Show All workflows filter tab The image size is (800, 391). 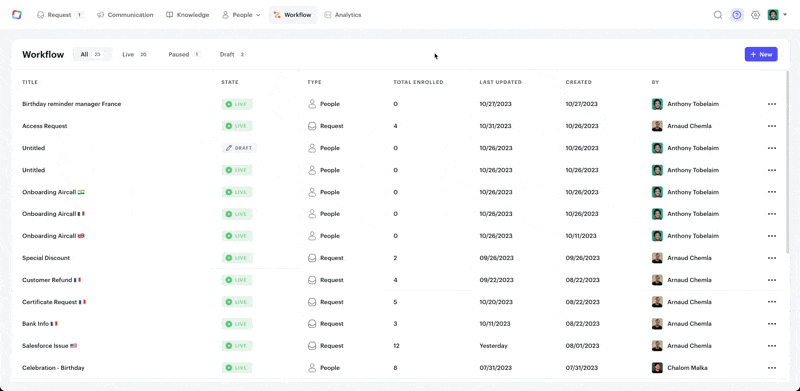coord(92,54)
